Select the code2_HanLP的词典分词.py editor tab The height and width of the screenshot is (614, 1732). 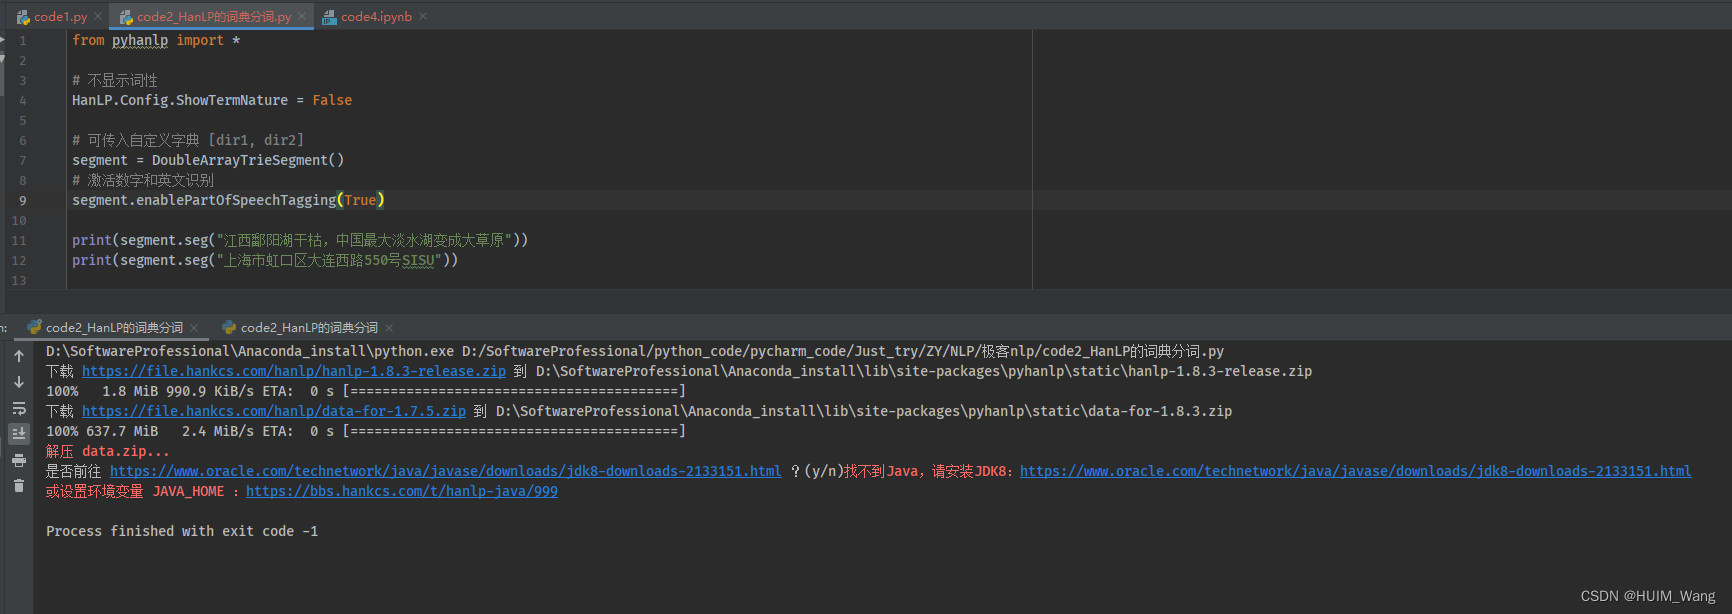point(213,17)
